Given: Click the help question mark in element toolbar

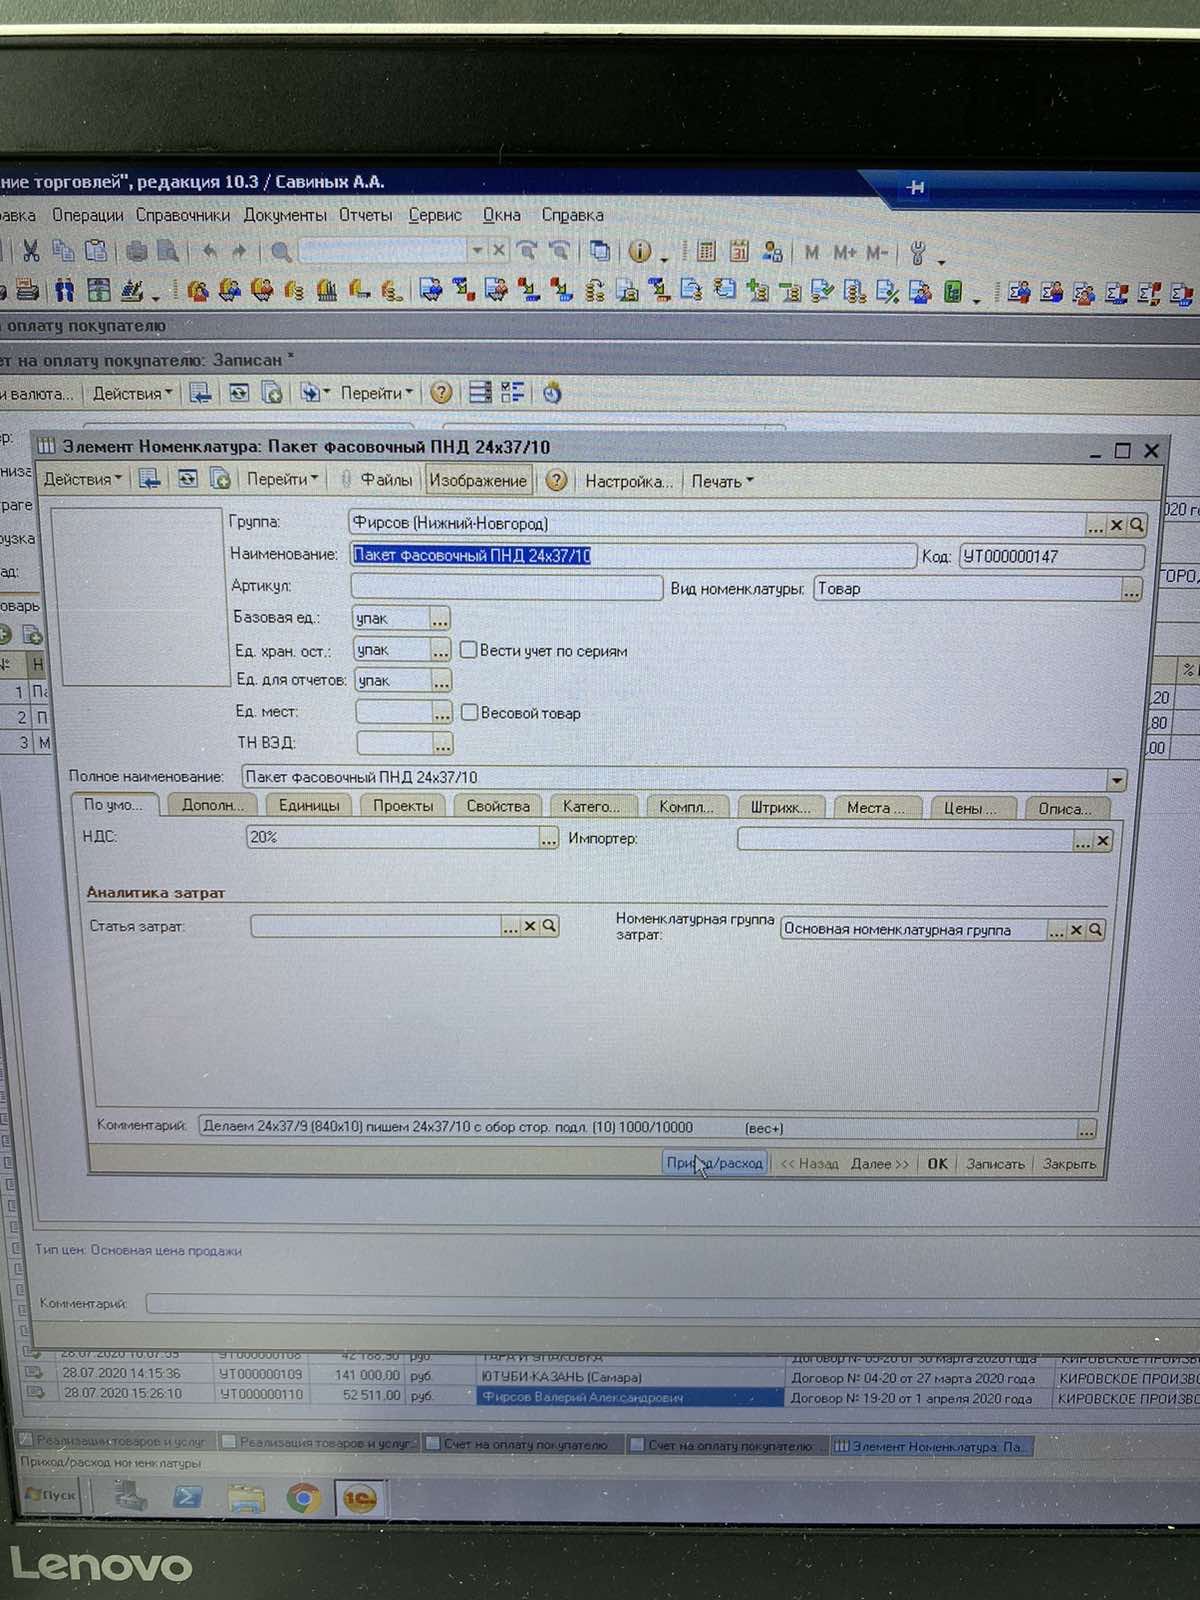Looking at the screenshot, I should click(556, 481).
